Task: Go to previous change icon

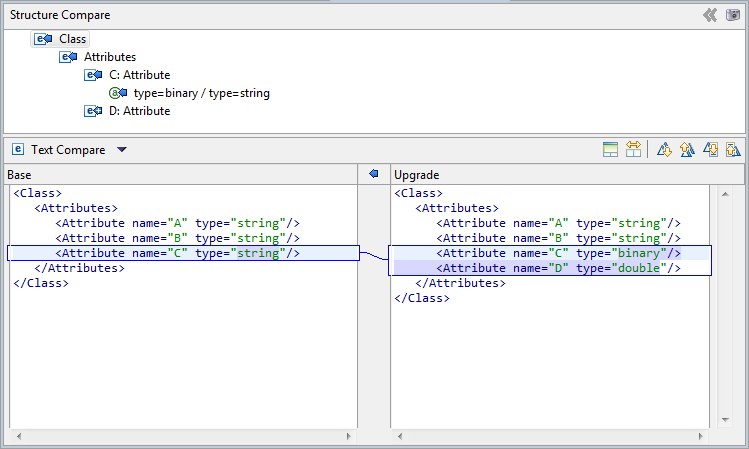Action: (x=733, y=150)
